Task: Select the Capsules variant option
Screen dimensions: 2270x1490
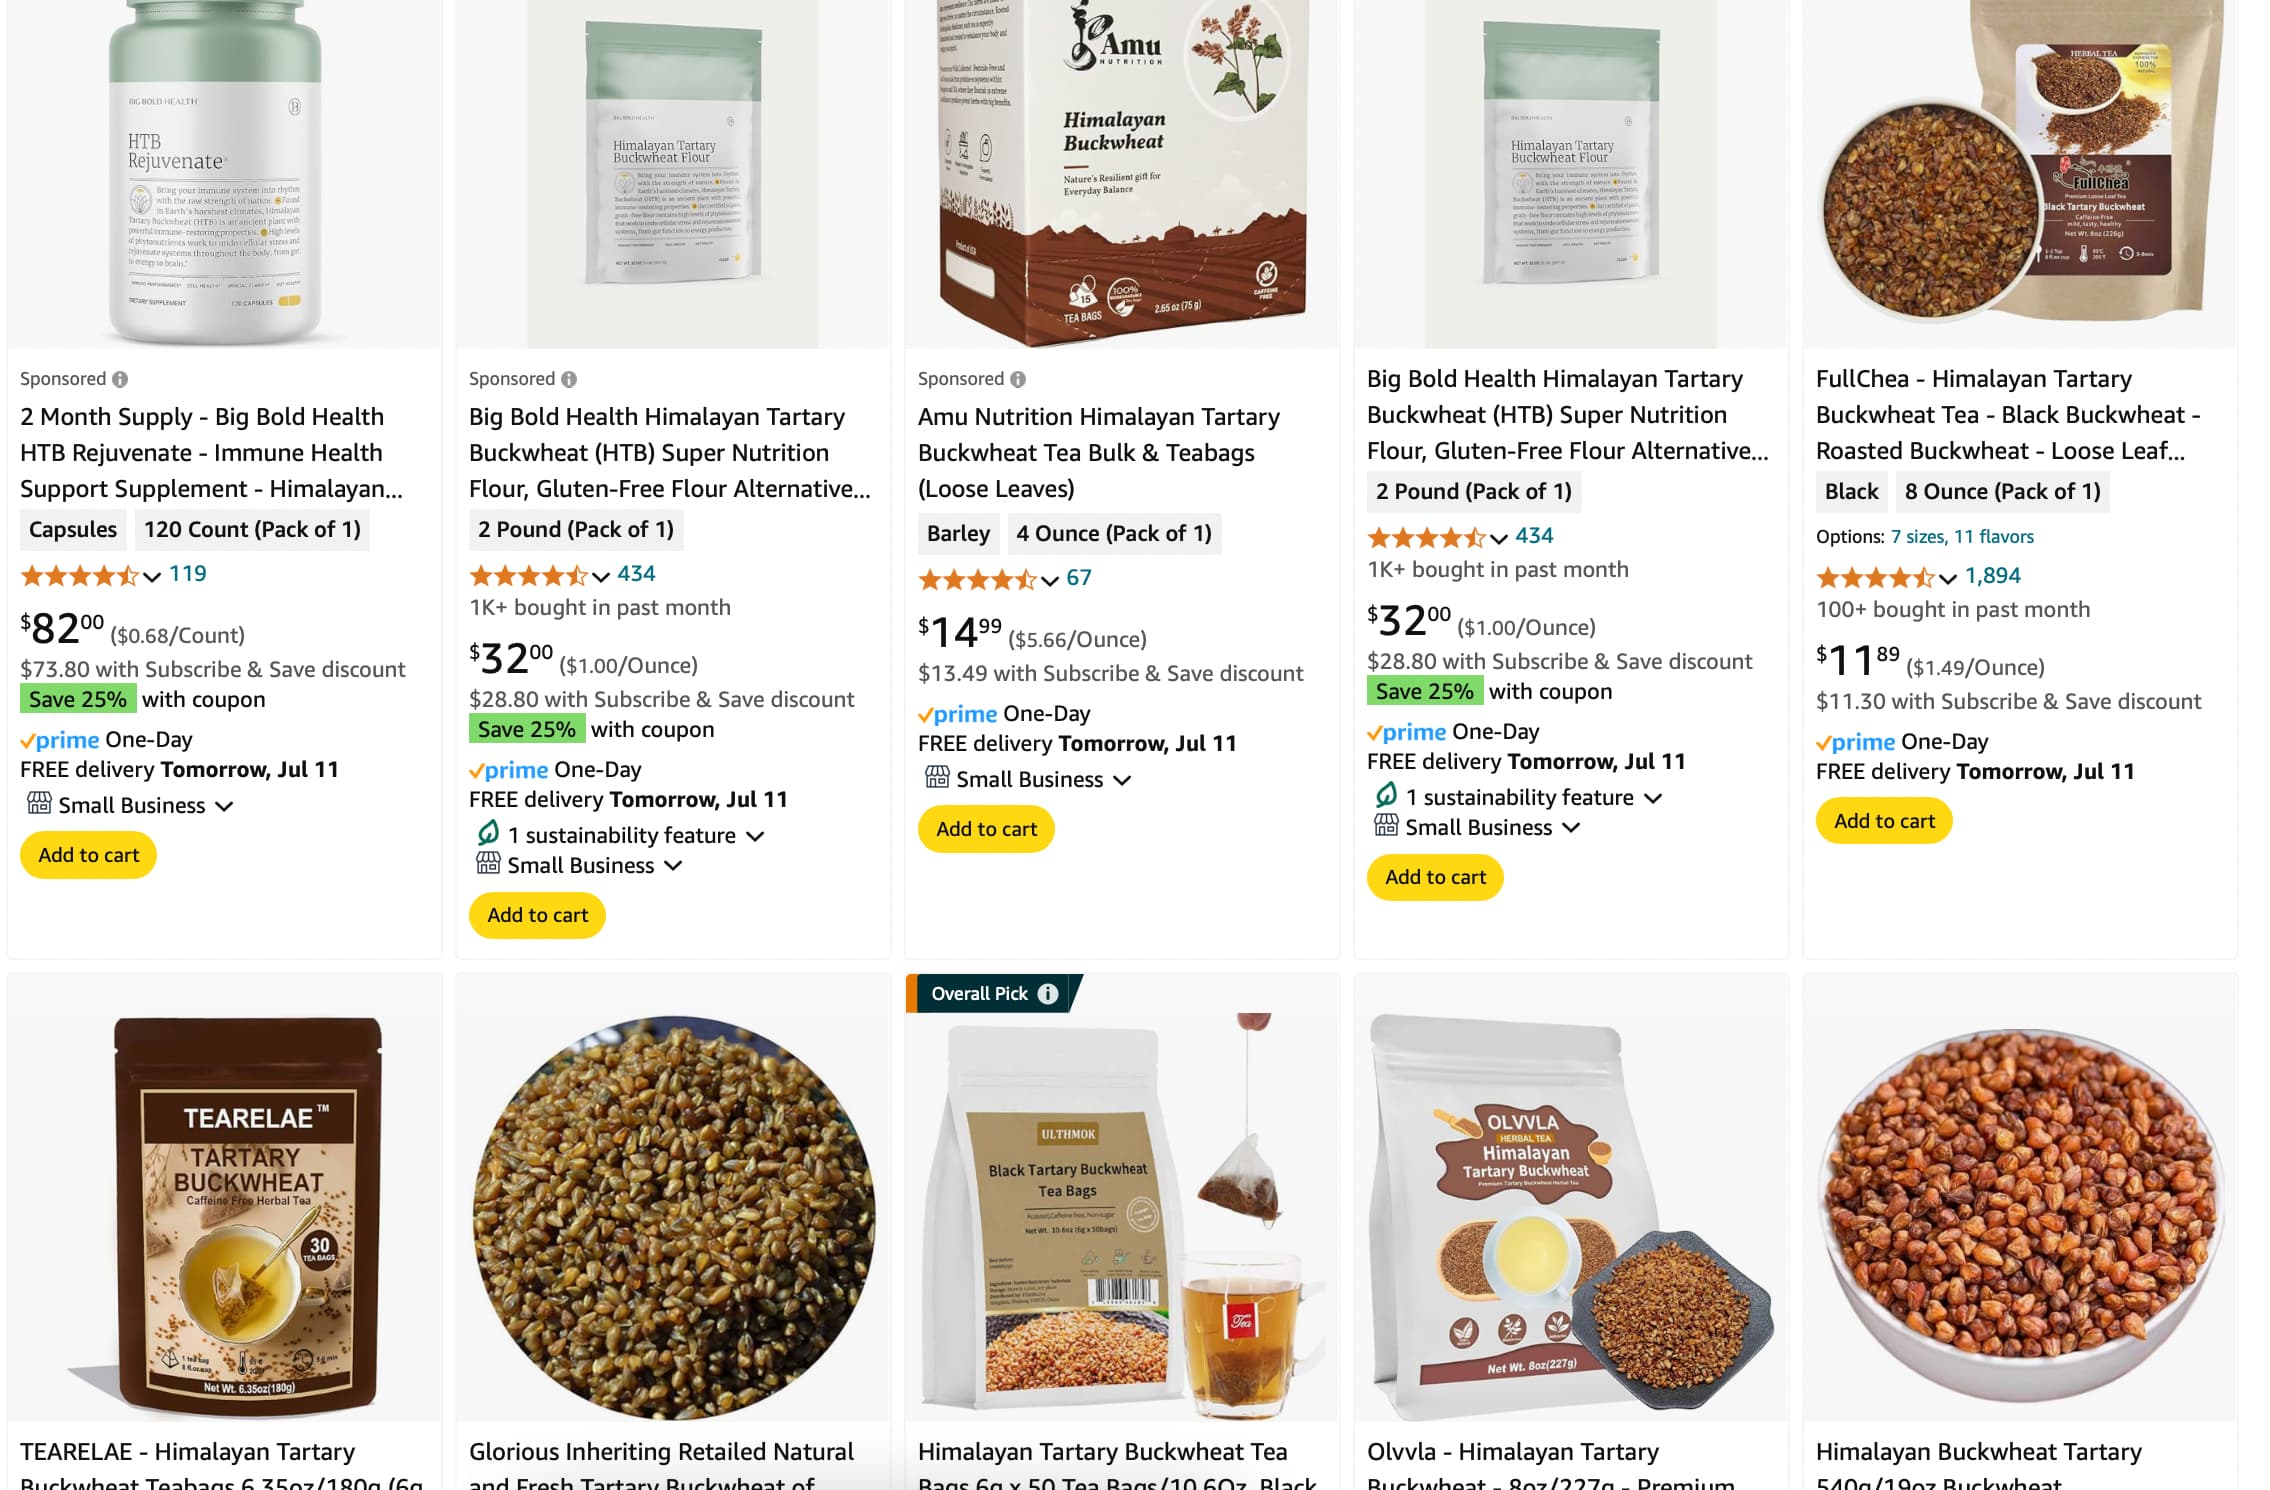Action: click(x=73, y=529)
